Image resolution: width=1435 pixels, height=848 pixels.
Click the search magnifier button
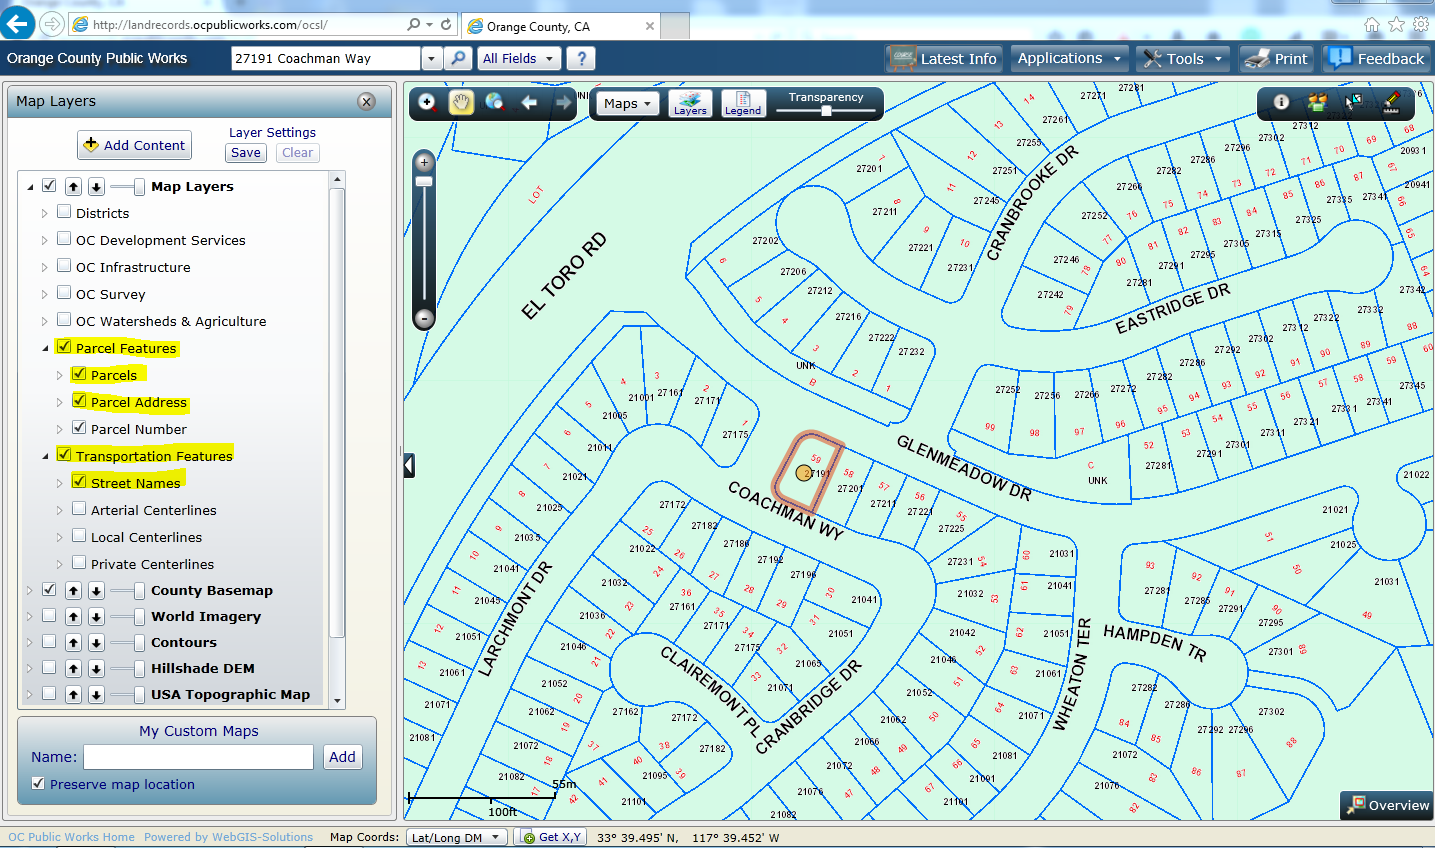458,59
